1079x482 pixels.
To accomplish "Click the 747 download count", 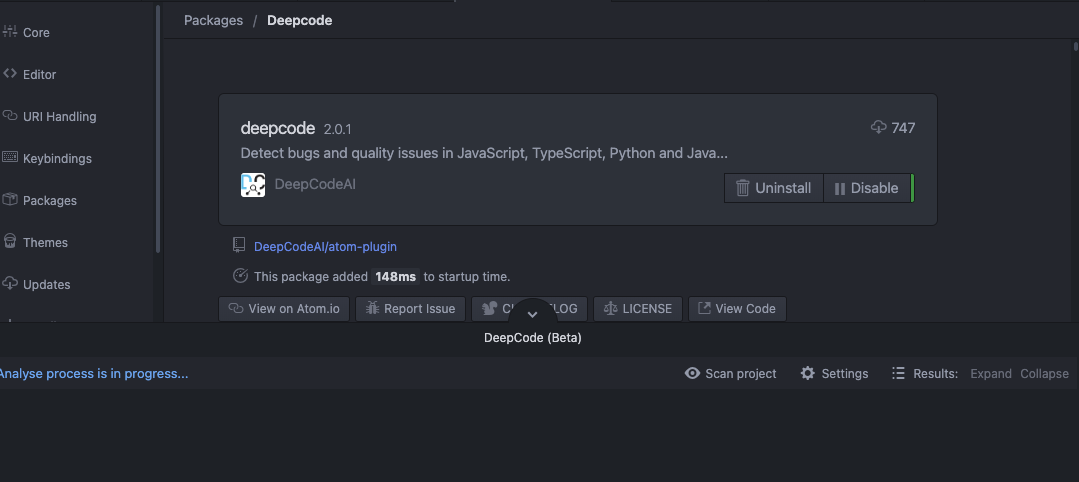I will click(903, 128).
